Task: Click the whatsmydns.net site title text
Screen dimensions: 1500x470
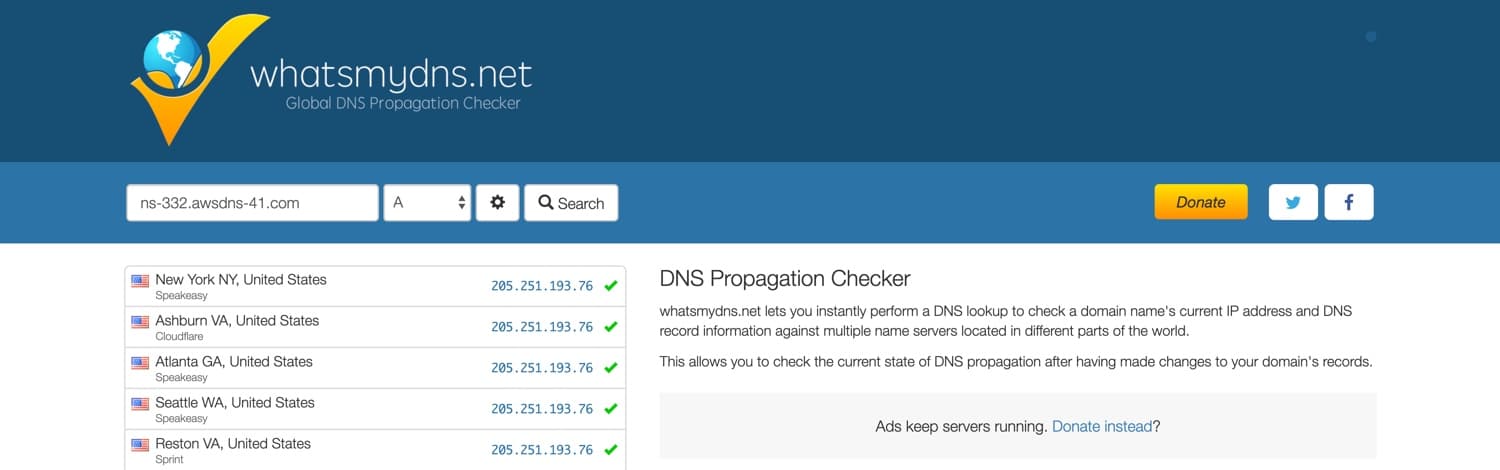Action: (x=390, y=73)
